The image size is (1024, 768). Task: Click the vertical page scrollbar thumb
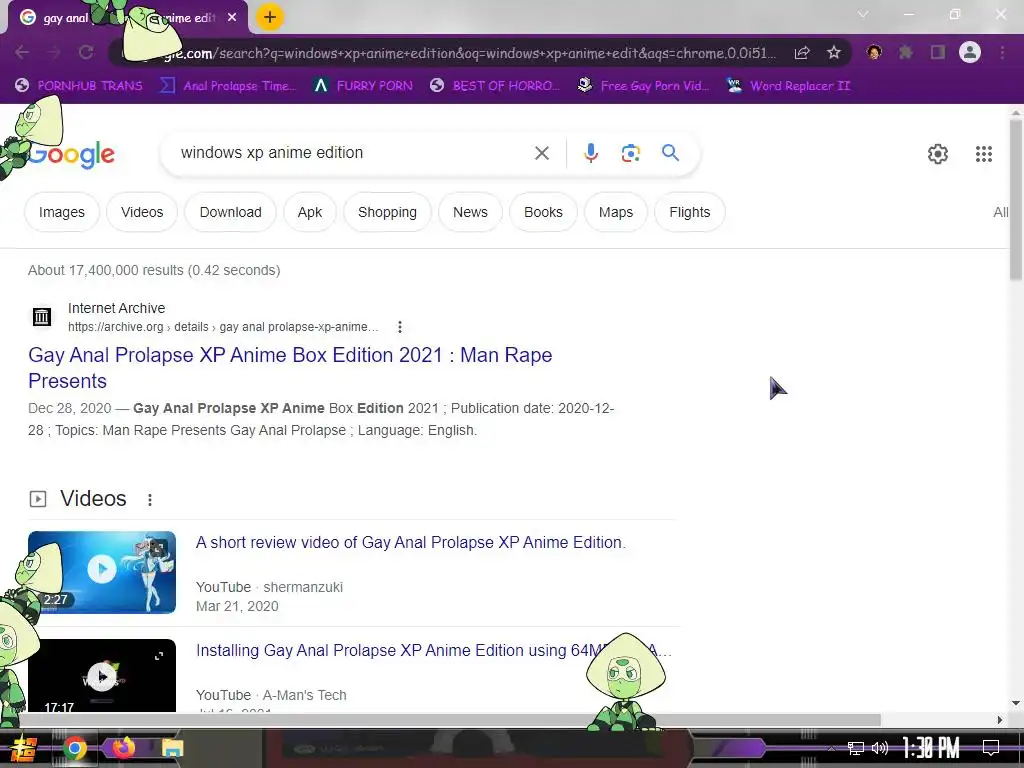[1016, 201]
